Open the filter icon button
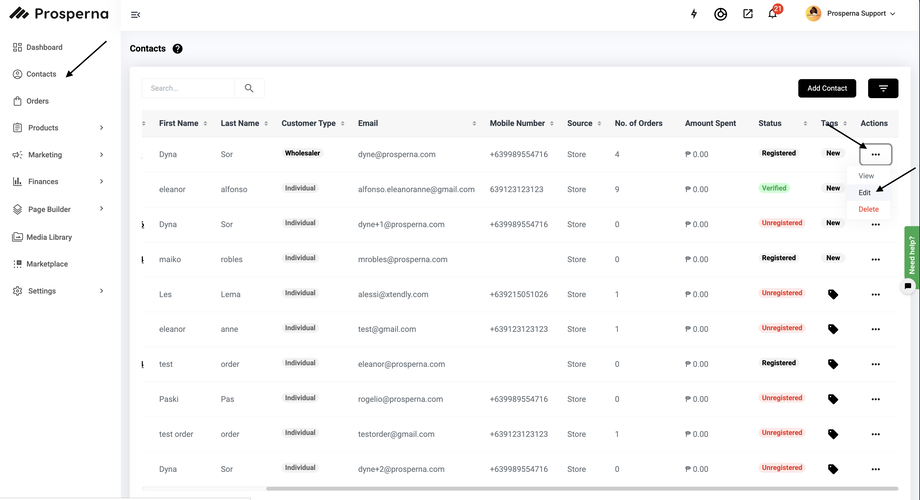Screen dimensions: 920x500 (883, 88)
